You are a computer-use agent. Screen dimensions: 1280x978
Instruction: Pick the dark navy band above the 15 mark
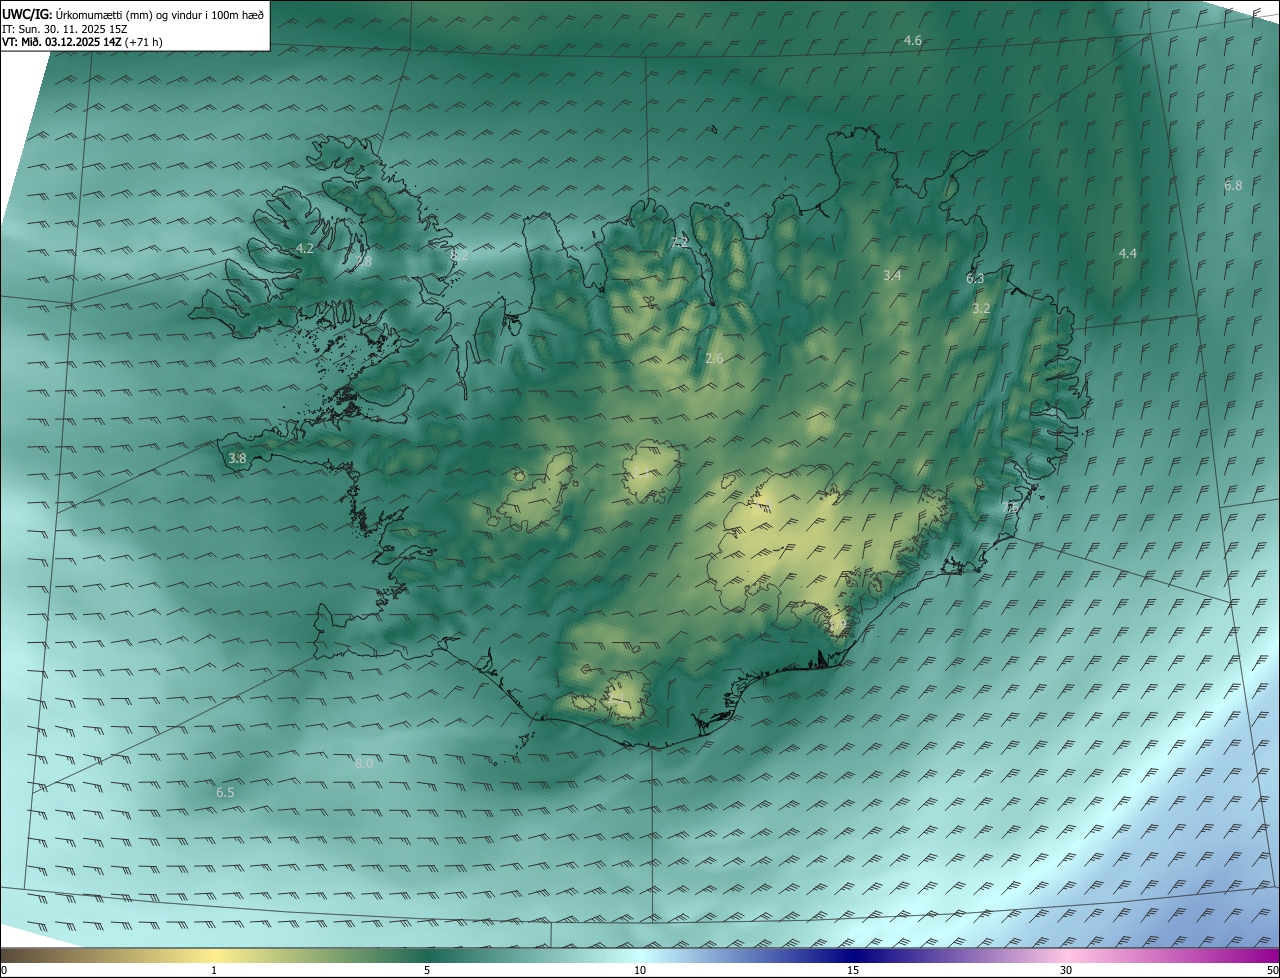pos(853,955)
